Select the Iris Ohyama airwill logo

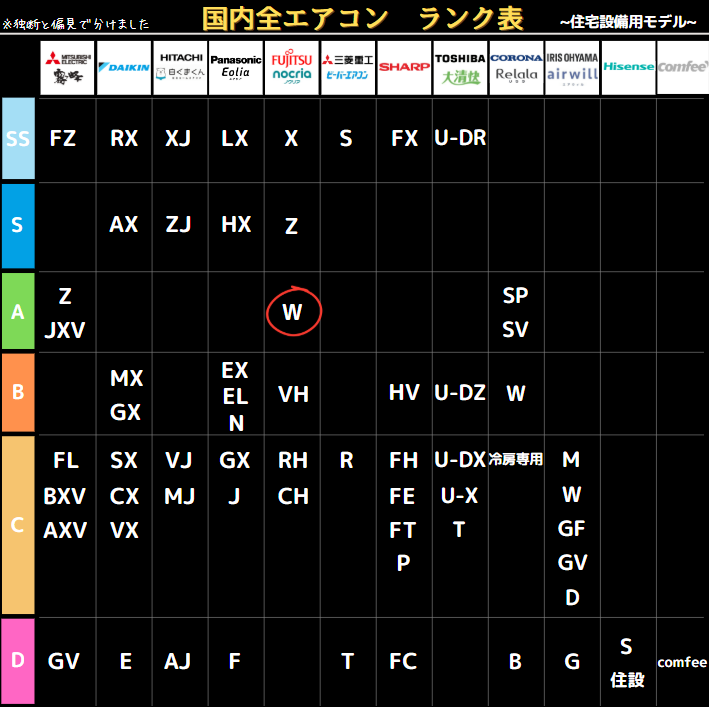572,68
